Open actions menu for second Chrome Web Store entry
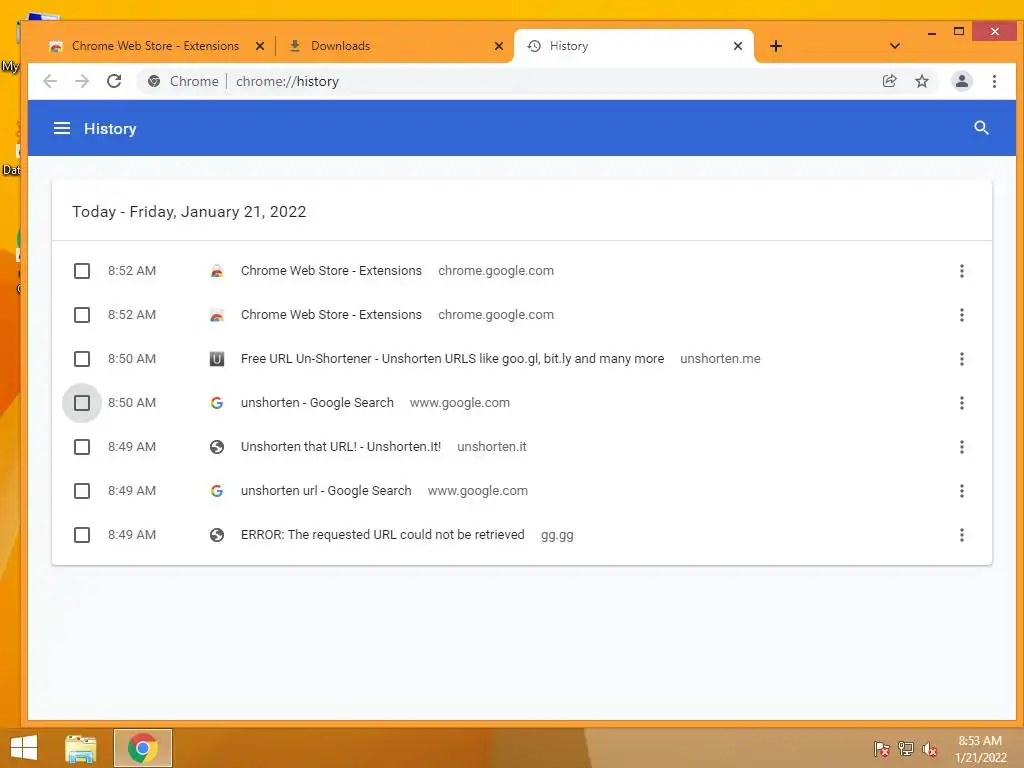 (961, 315)
